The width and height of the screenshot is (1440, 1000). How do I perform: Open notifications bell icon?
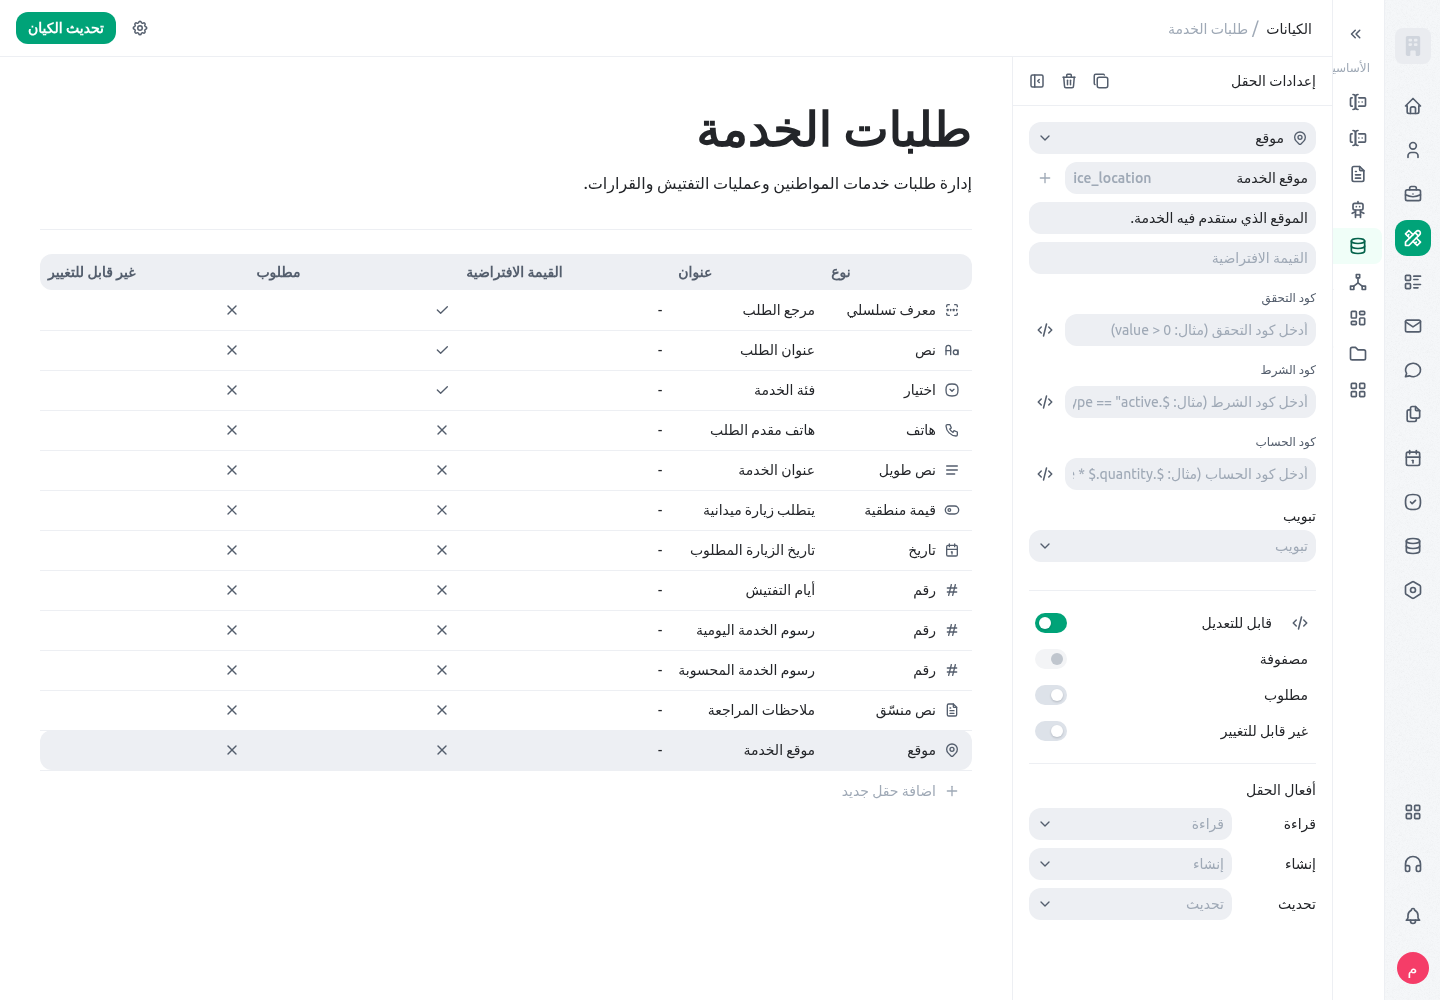click(x=1413, y=916)
